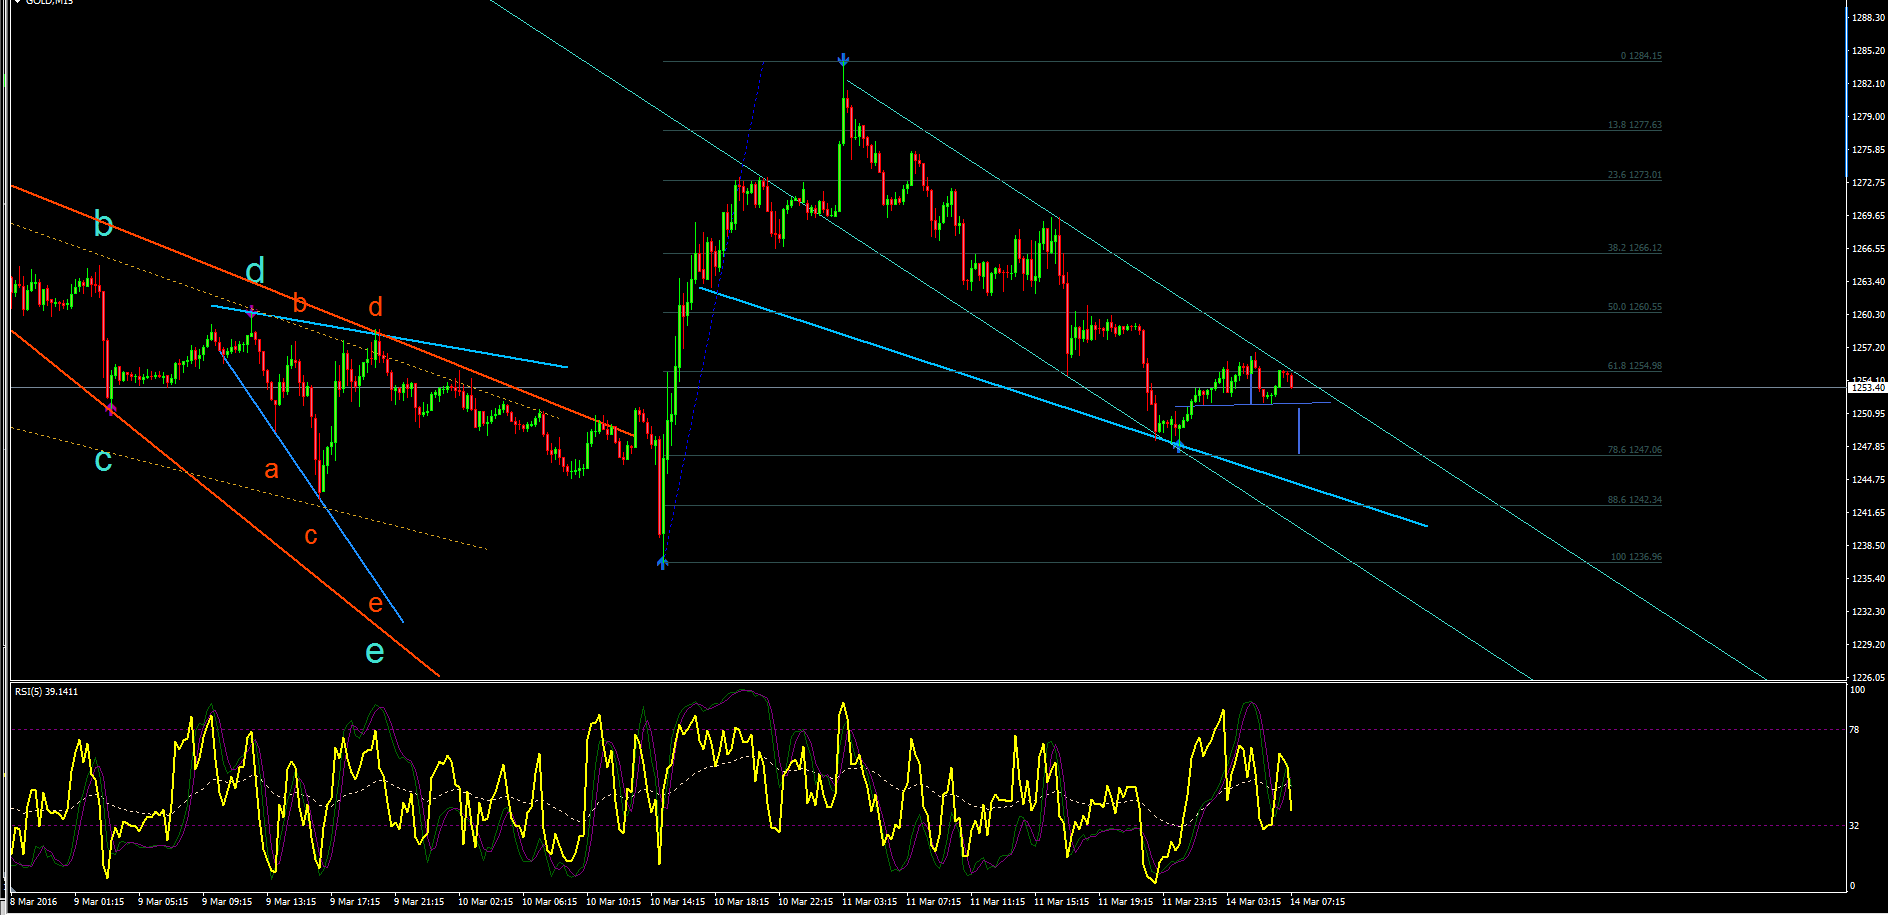
Task: Click the Fibonacci label '100 1236.96'
Action: (x=1636, y=557)
